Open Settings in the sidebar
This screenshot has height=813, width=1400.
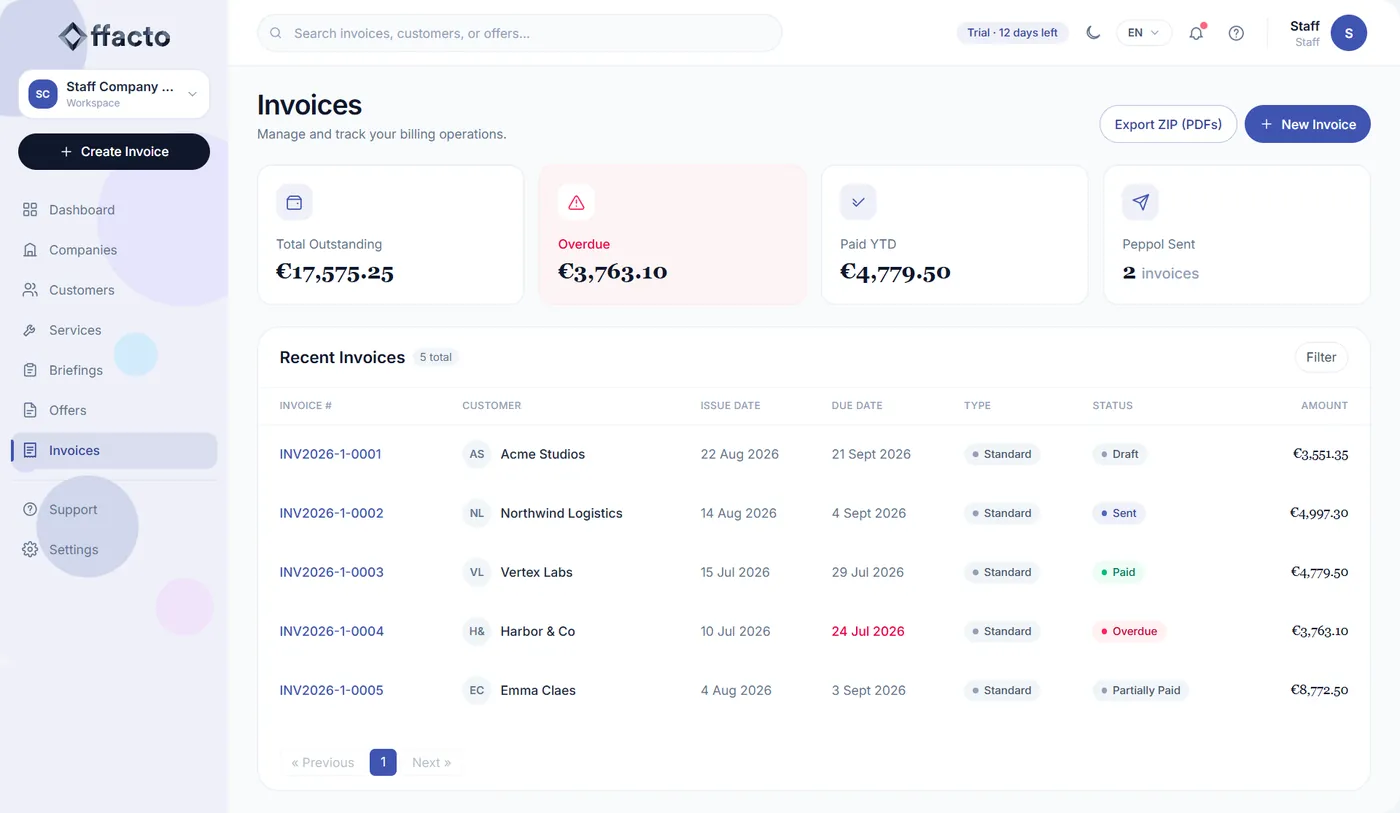pyautogui.click(x=114, y=550)
